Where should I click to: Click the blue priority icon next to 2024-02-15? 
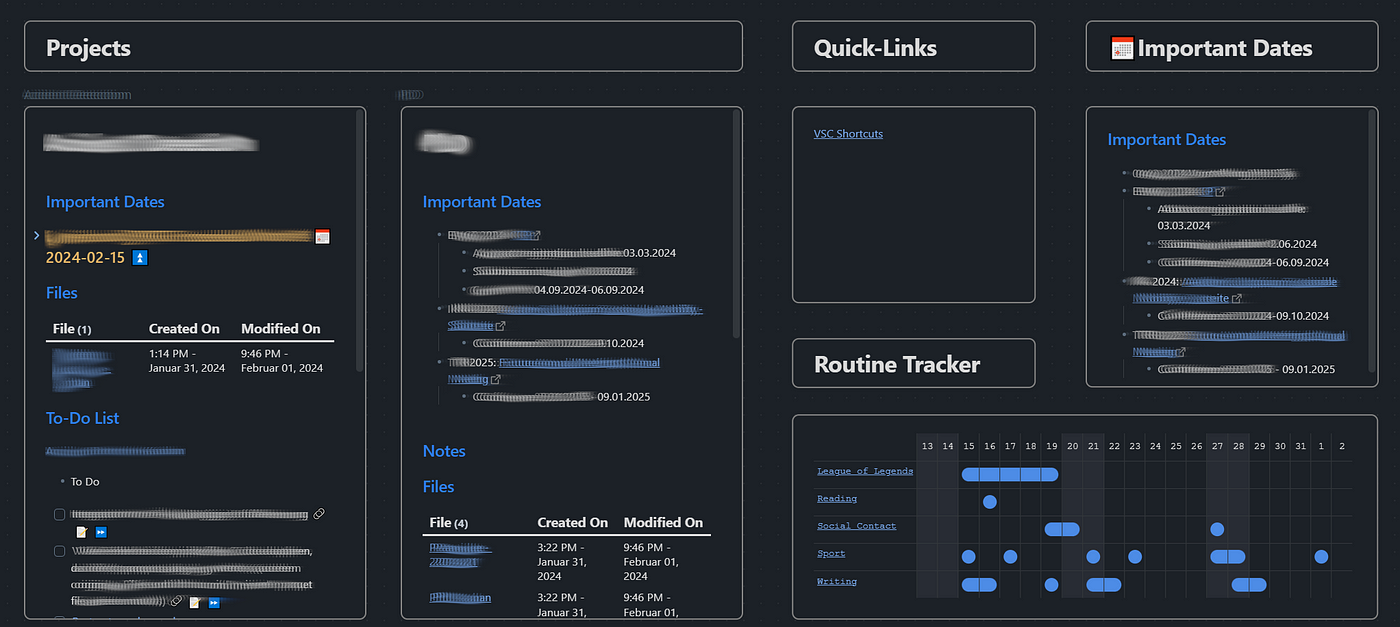coord(141,258)
